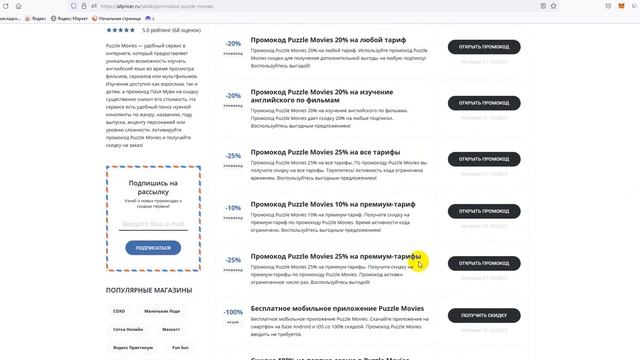Click the e-mail input field for newsletter
The image size is (640, 360).
click(153, 224)
